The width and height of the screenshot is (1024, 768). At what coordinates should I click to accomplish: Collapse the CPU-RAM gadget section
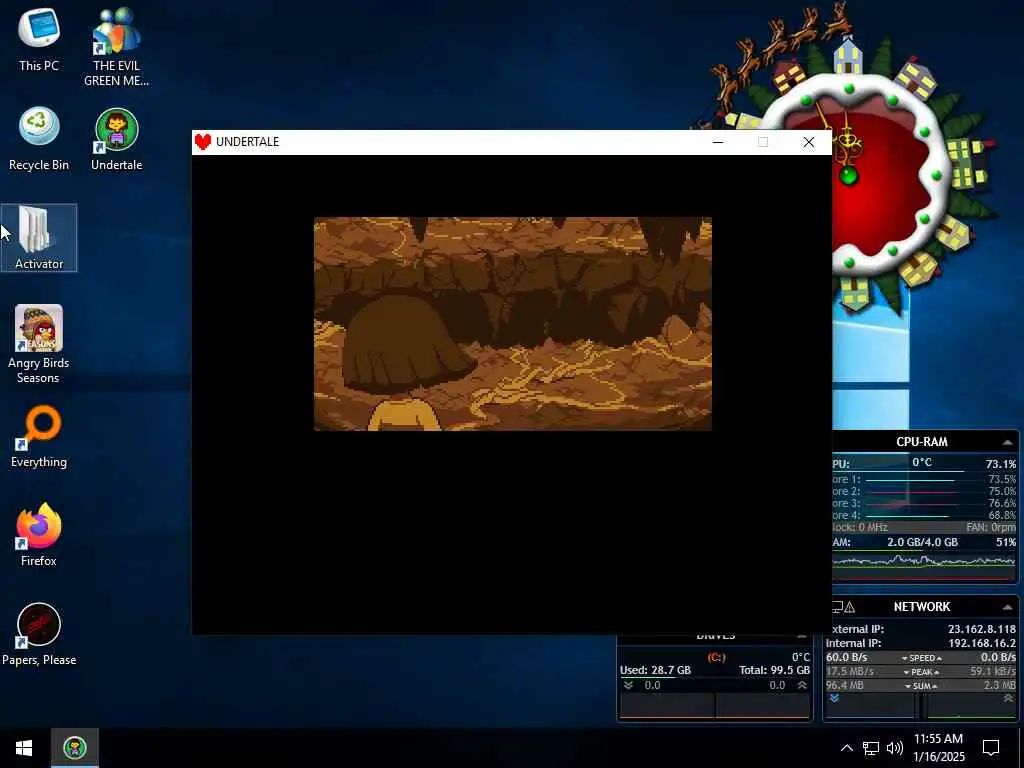pyautogui.click(x=1008, y=442)
